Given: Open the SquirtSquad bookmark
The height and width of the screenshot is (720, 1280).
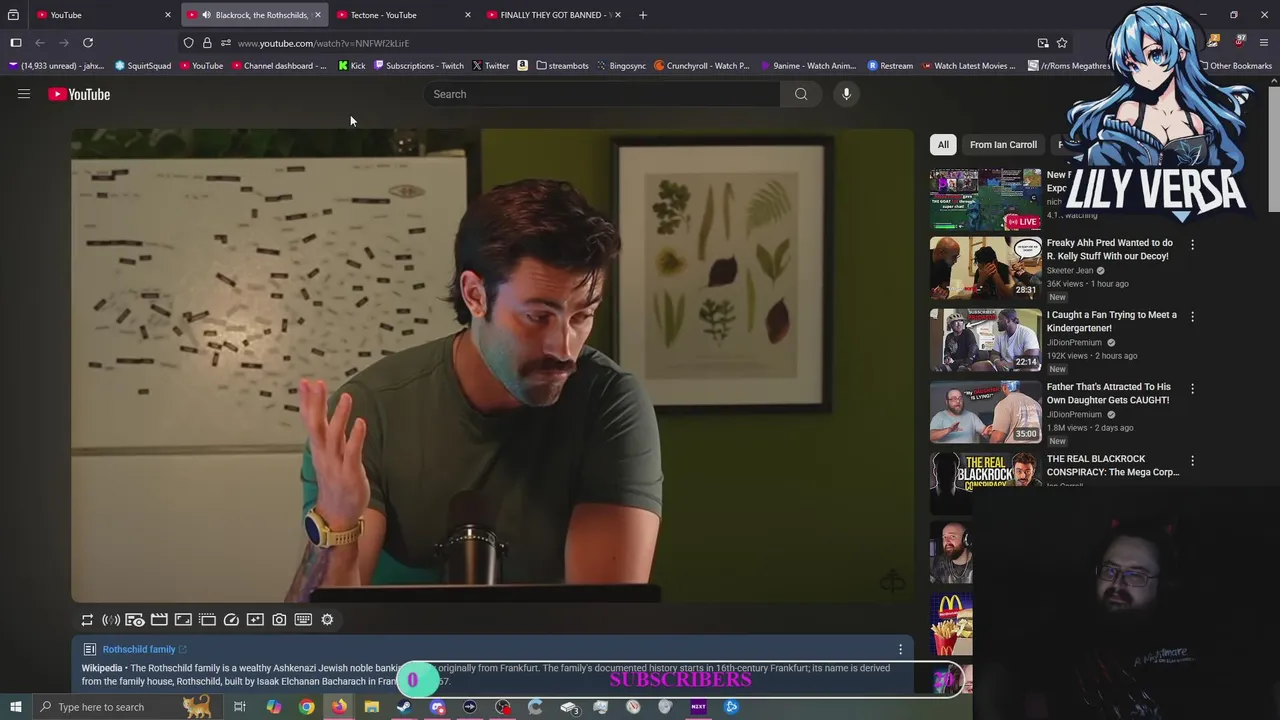Looking at the screenshot, I should pyautogui.click(x=143, y=66).
